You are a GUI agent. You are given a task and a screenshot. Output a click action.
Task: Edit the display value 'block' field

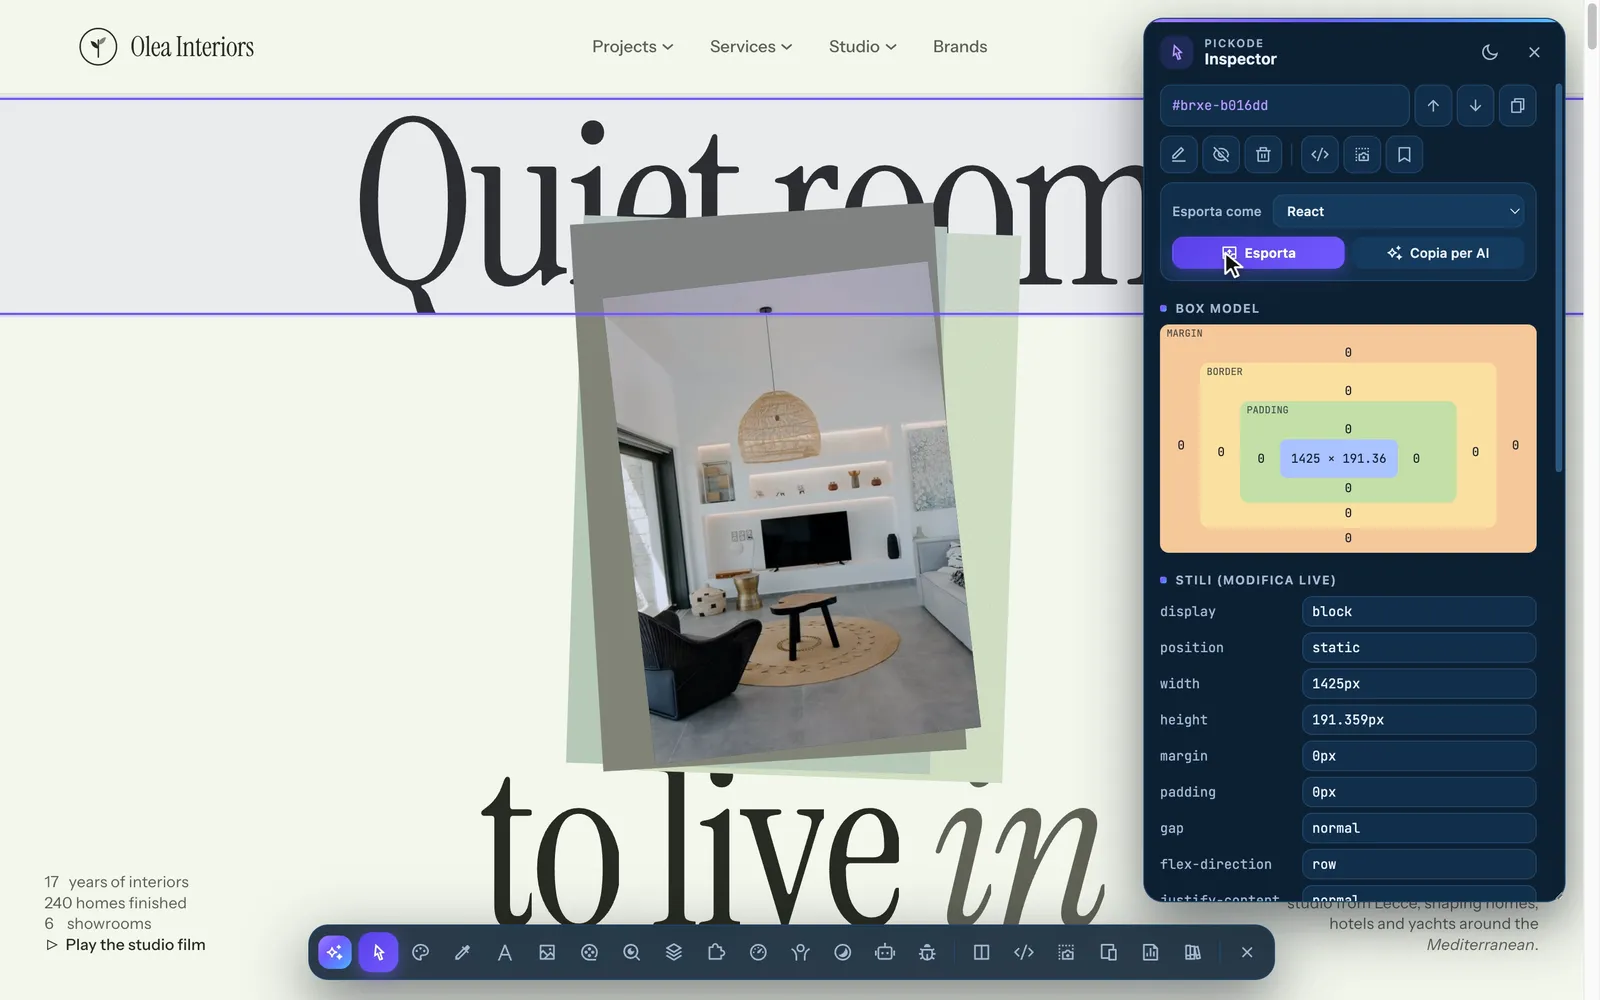tap(1419, 612)
